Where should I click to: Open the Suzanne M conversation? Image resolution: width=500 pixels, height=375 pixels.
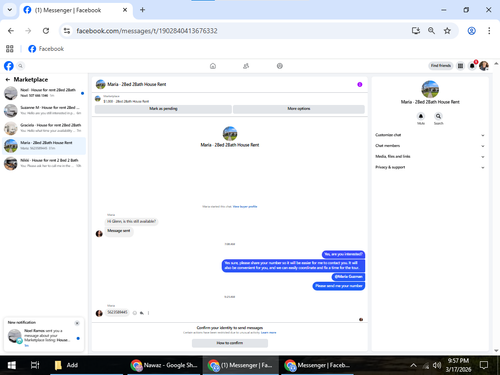[x=44, y=110]
